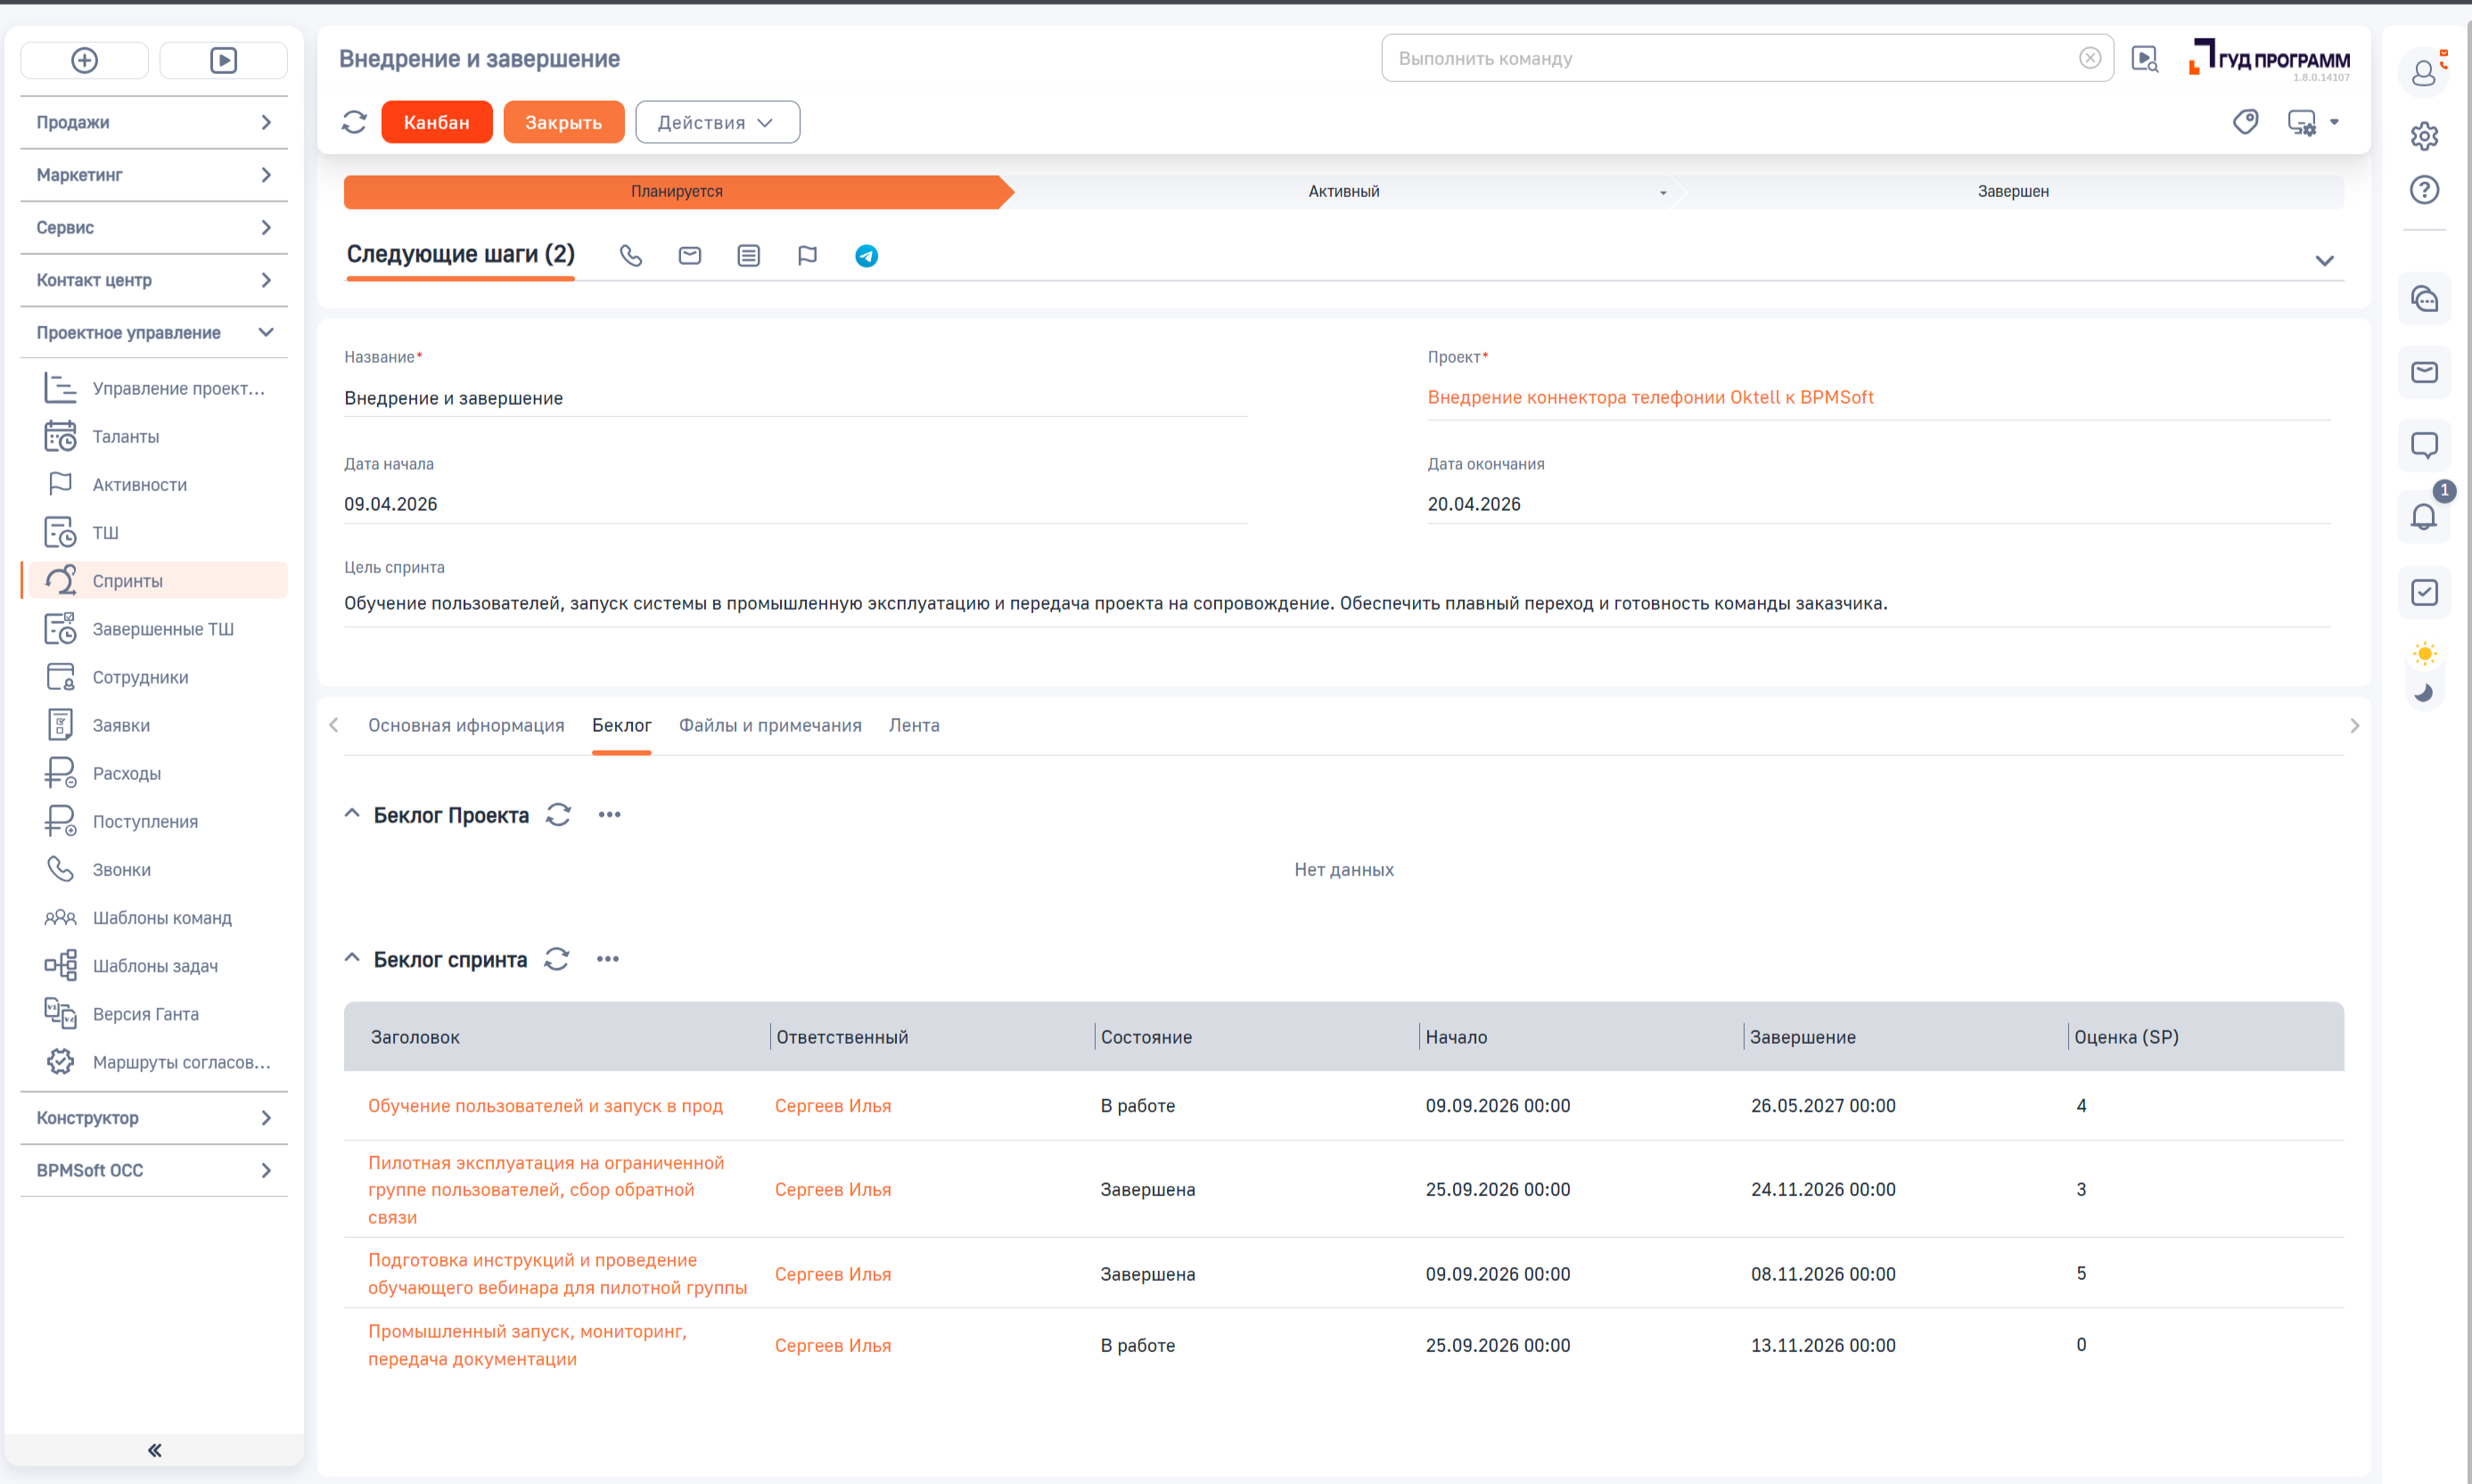Click the phone call icon in next steps
Image resolution: width=2472 pixels, height=1484 pixels.
click(x=630, y=256)
